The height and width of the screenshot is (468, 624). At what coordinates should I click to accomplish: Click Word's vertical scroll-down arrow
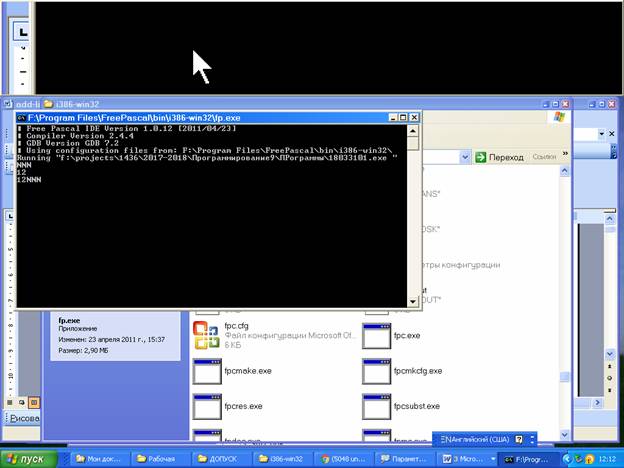[x=610, y=354]
